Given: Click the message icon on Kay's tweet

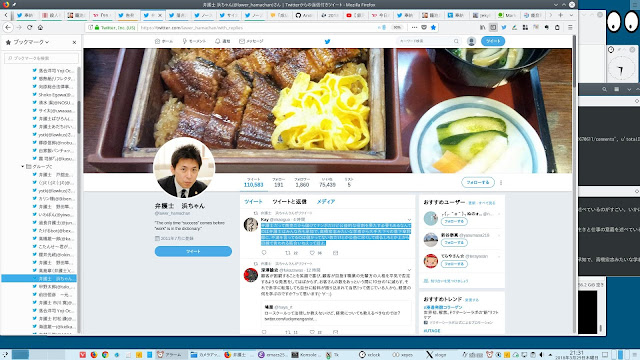Looking at the screenshot, I should pyautogui.click(x=336, y=253).
